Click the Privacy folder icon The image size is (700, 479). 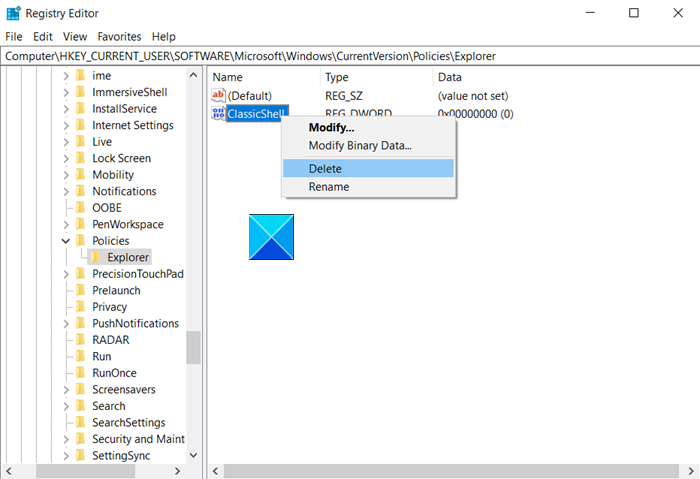click(x=81, y=307)
